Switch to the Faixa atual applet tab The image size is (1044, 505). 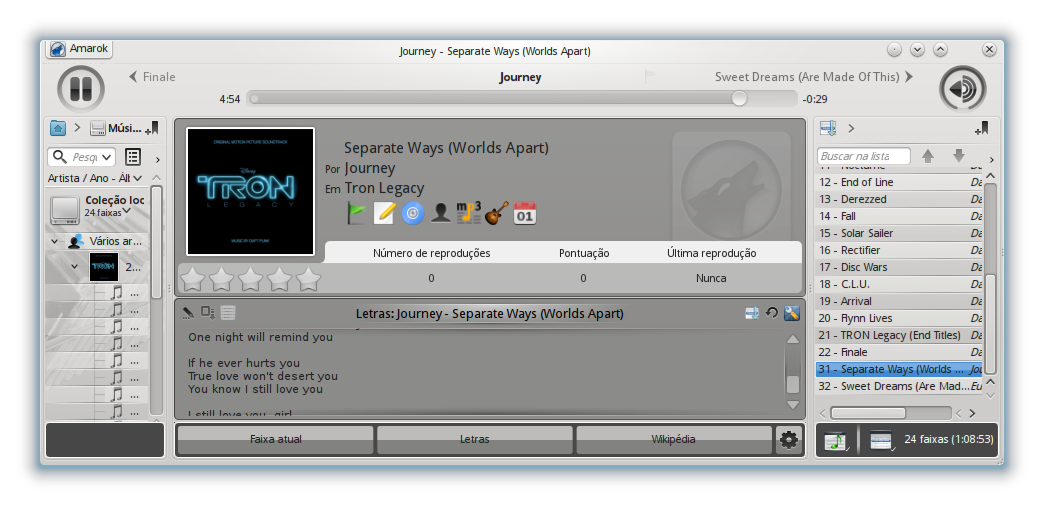click(276, 440)
